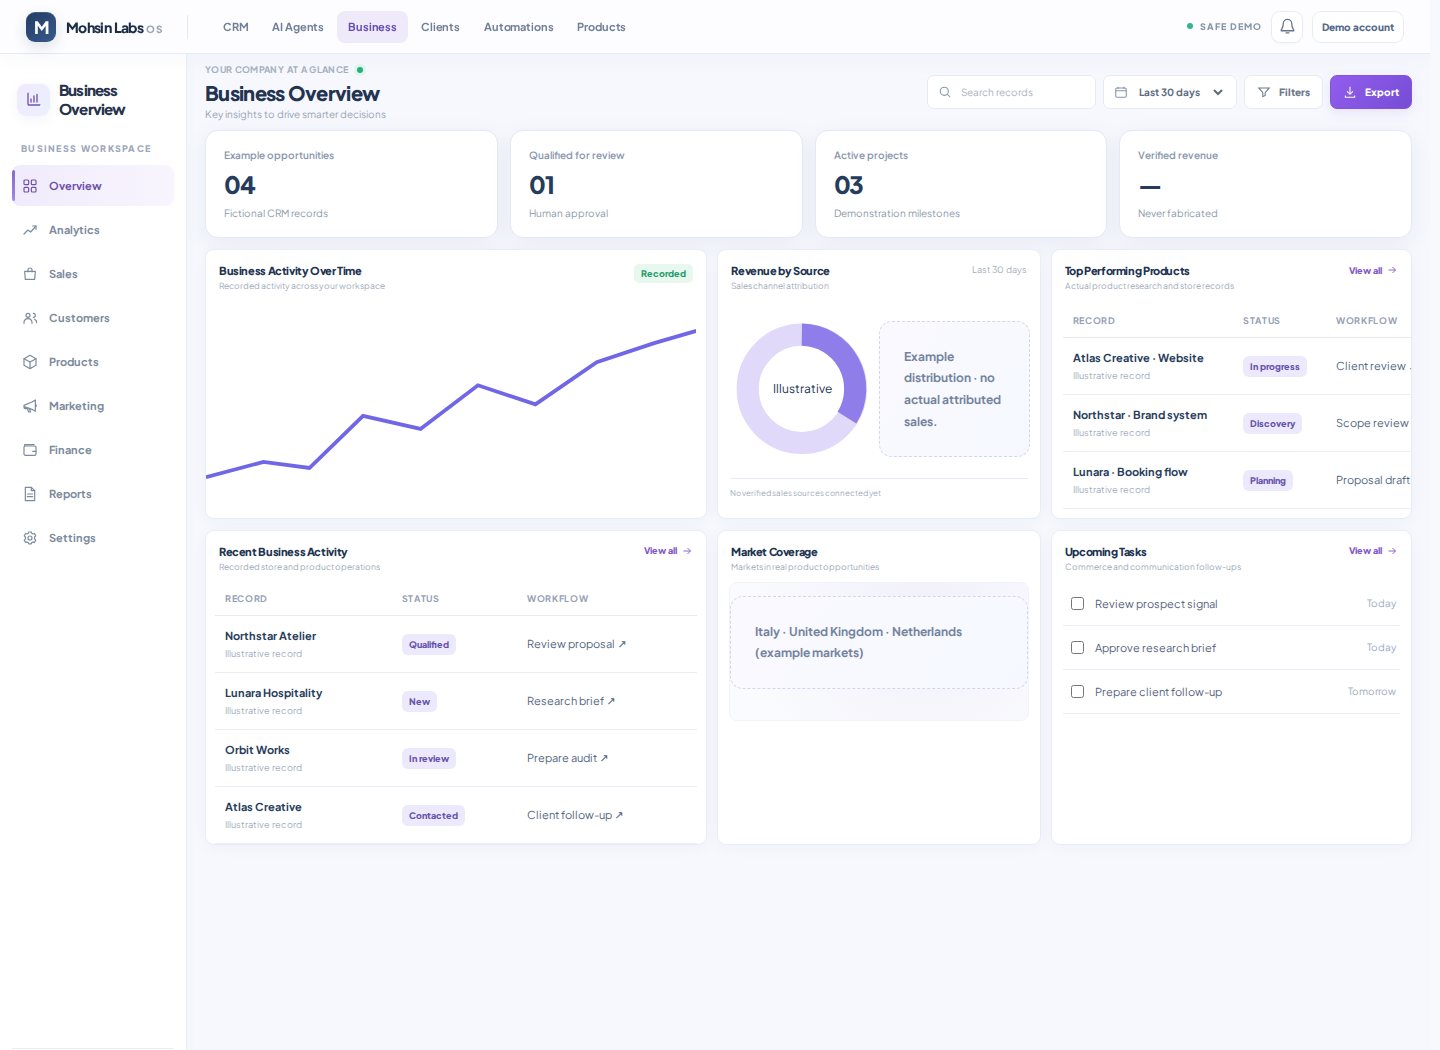Click the In progress status badge
Screen dimensions: 1440x1050
tap(1274, 367)
